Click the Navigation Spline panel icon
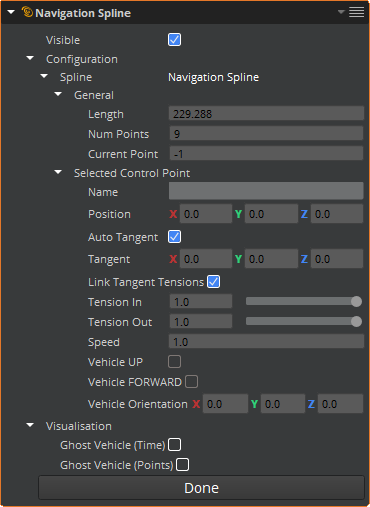Viewport: 370px width, 507px height. [x=27, y=12]
